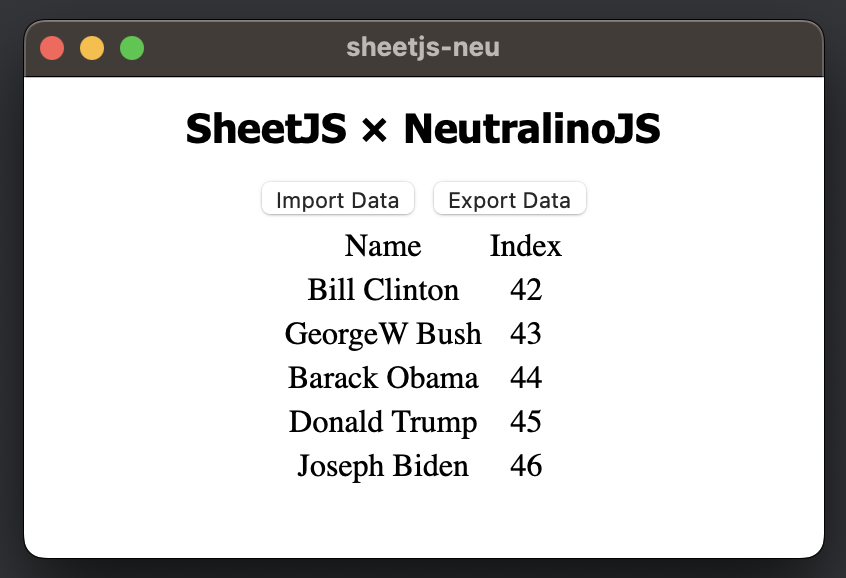The height and width of the screenshot is (578, 846).
Task: Click the Joseph Biden table cell
Action: pos(383,466)
